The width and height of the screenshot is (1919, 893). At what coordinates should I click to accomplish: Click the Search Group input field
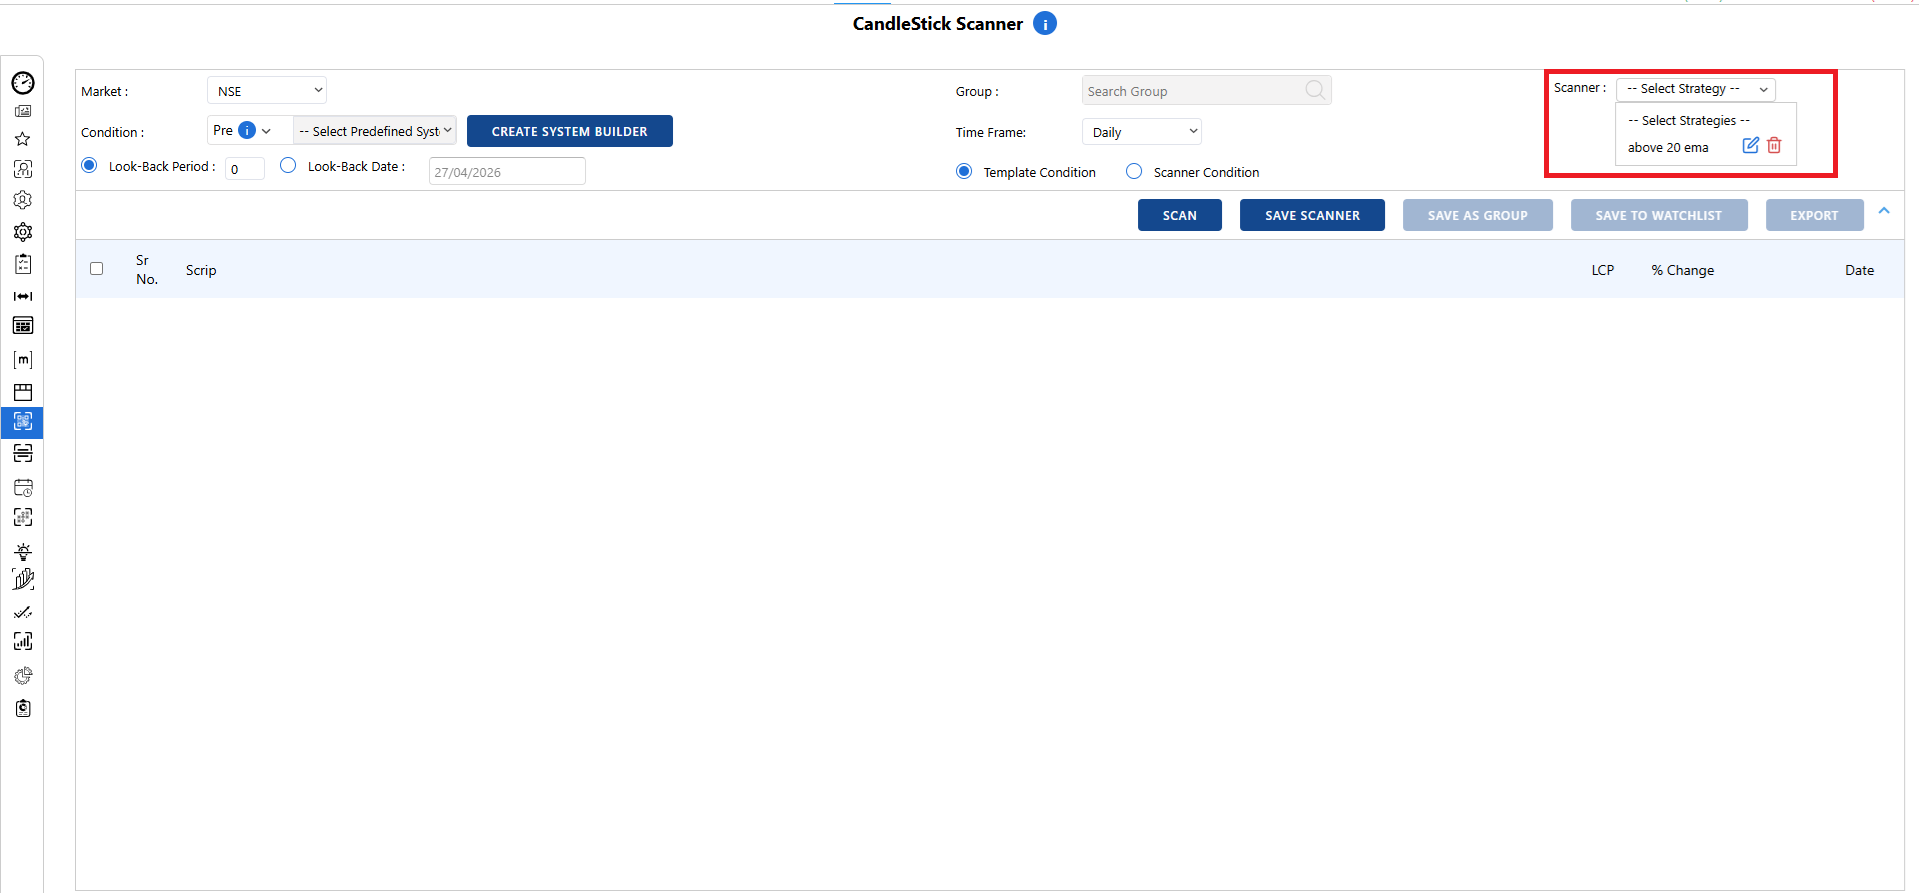pos(1195,91)
